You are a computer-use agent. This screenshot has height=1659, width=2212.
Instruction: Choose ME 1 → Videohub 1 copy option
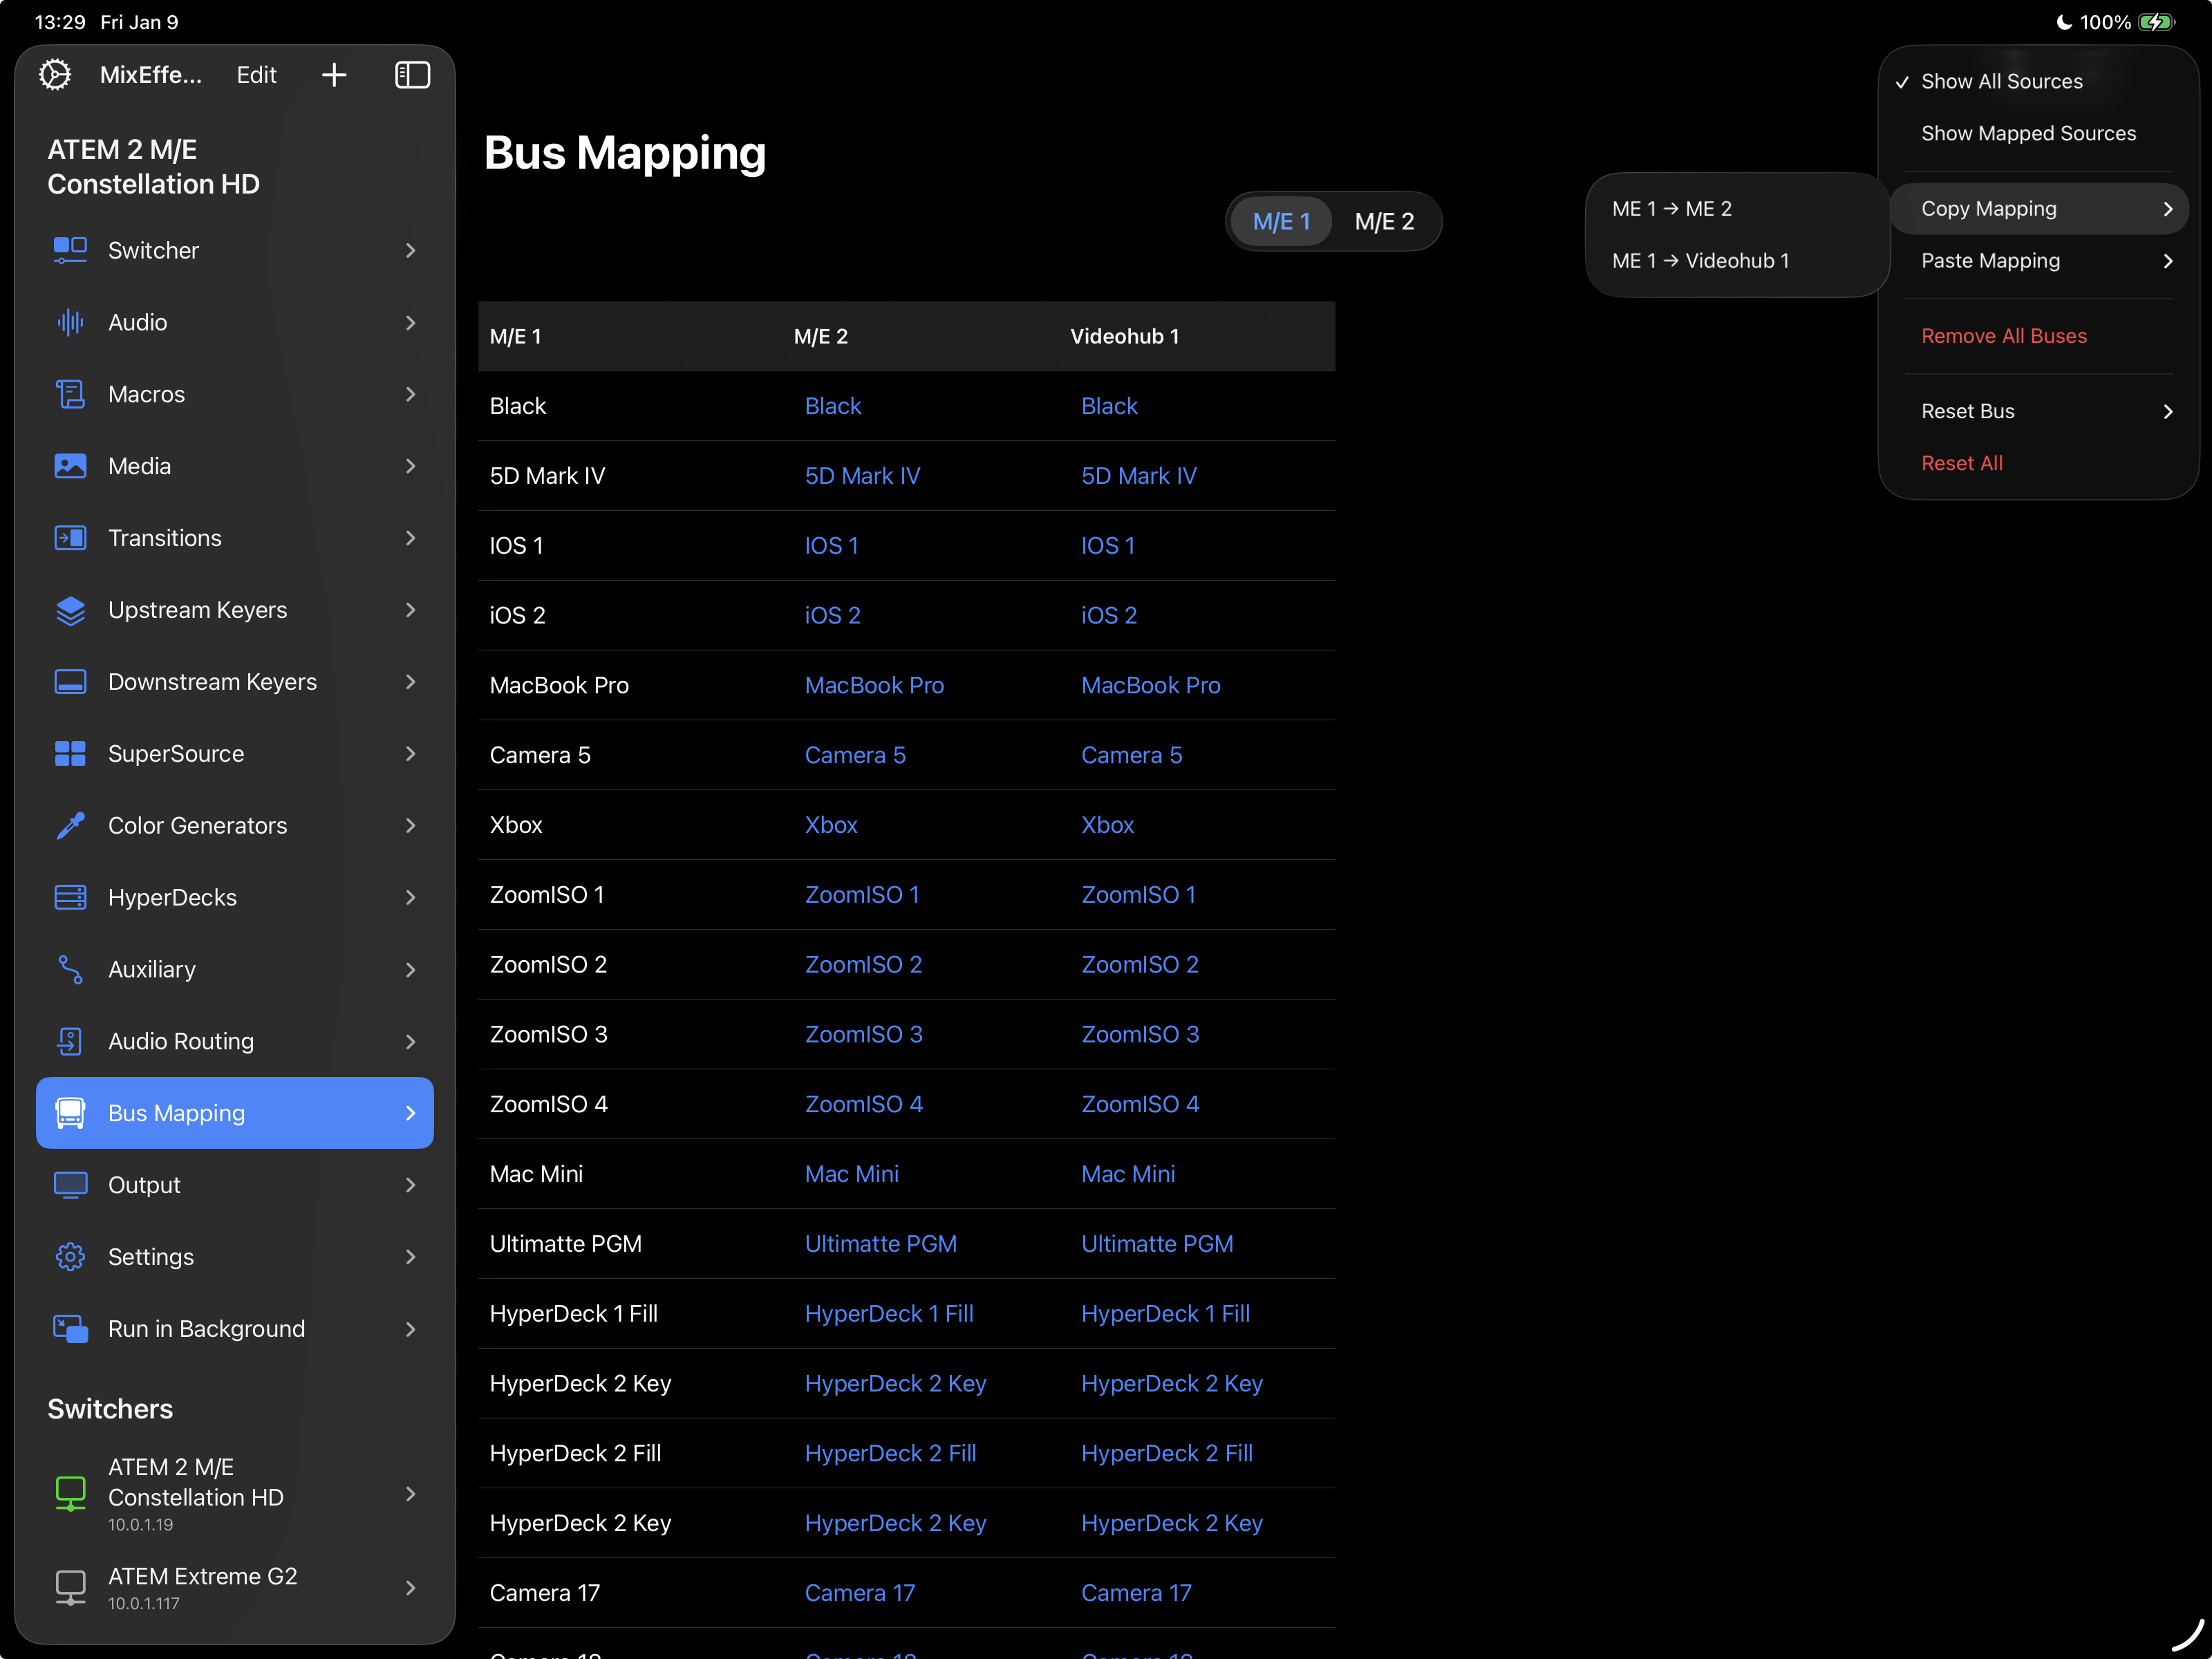(x=1700, y=261)
